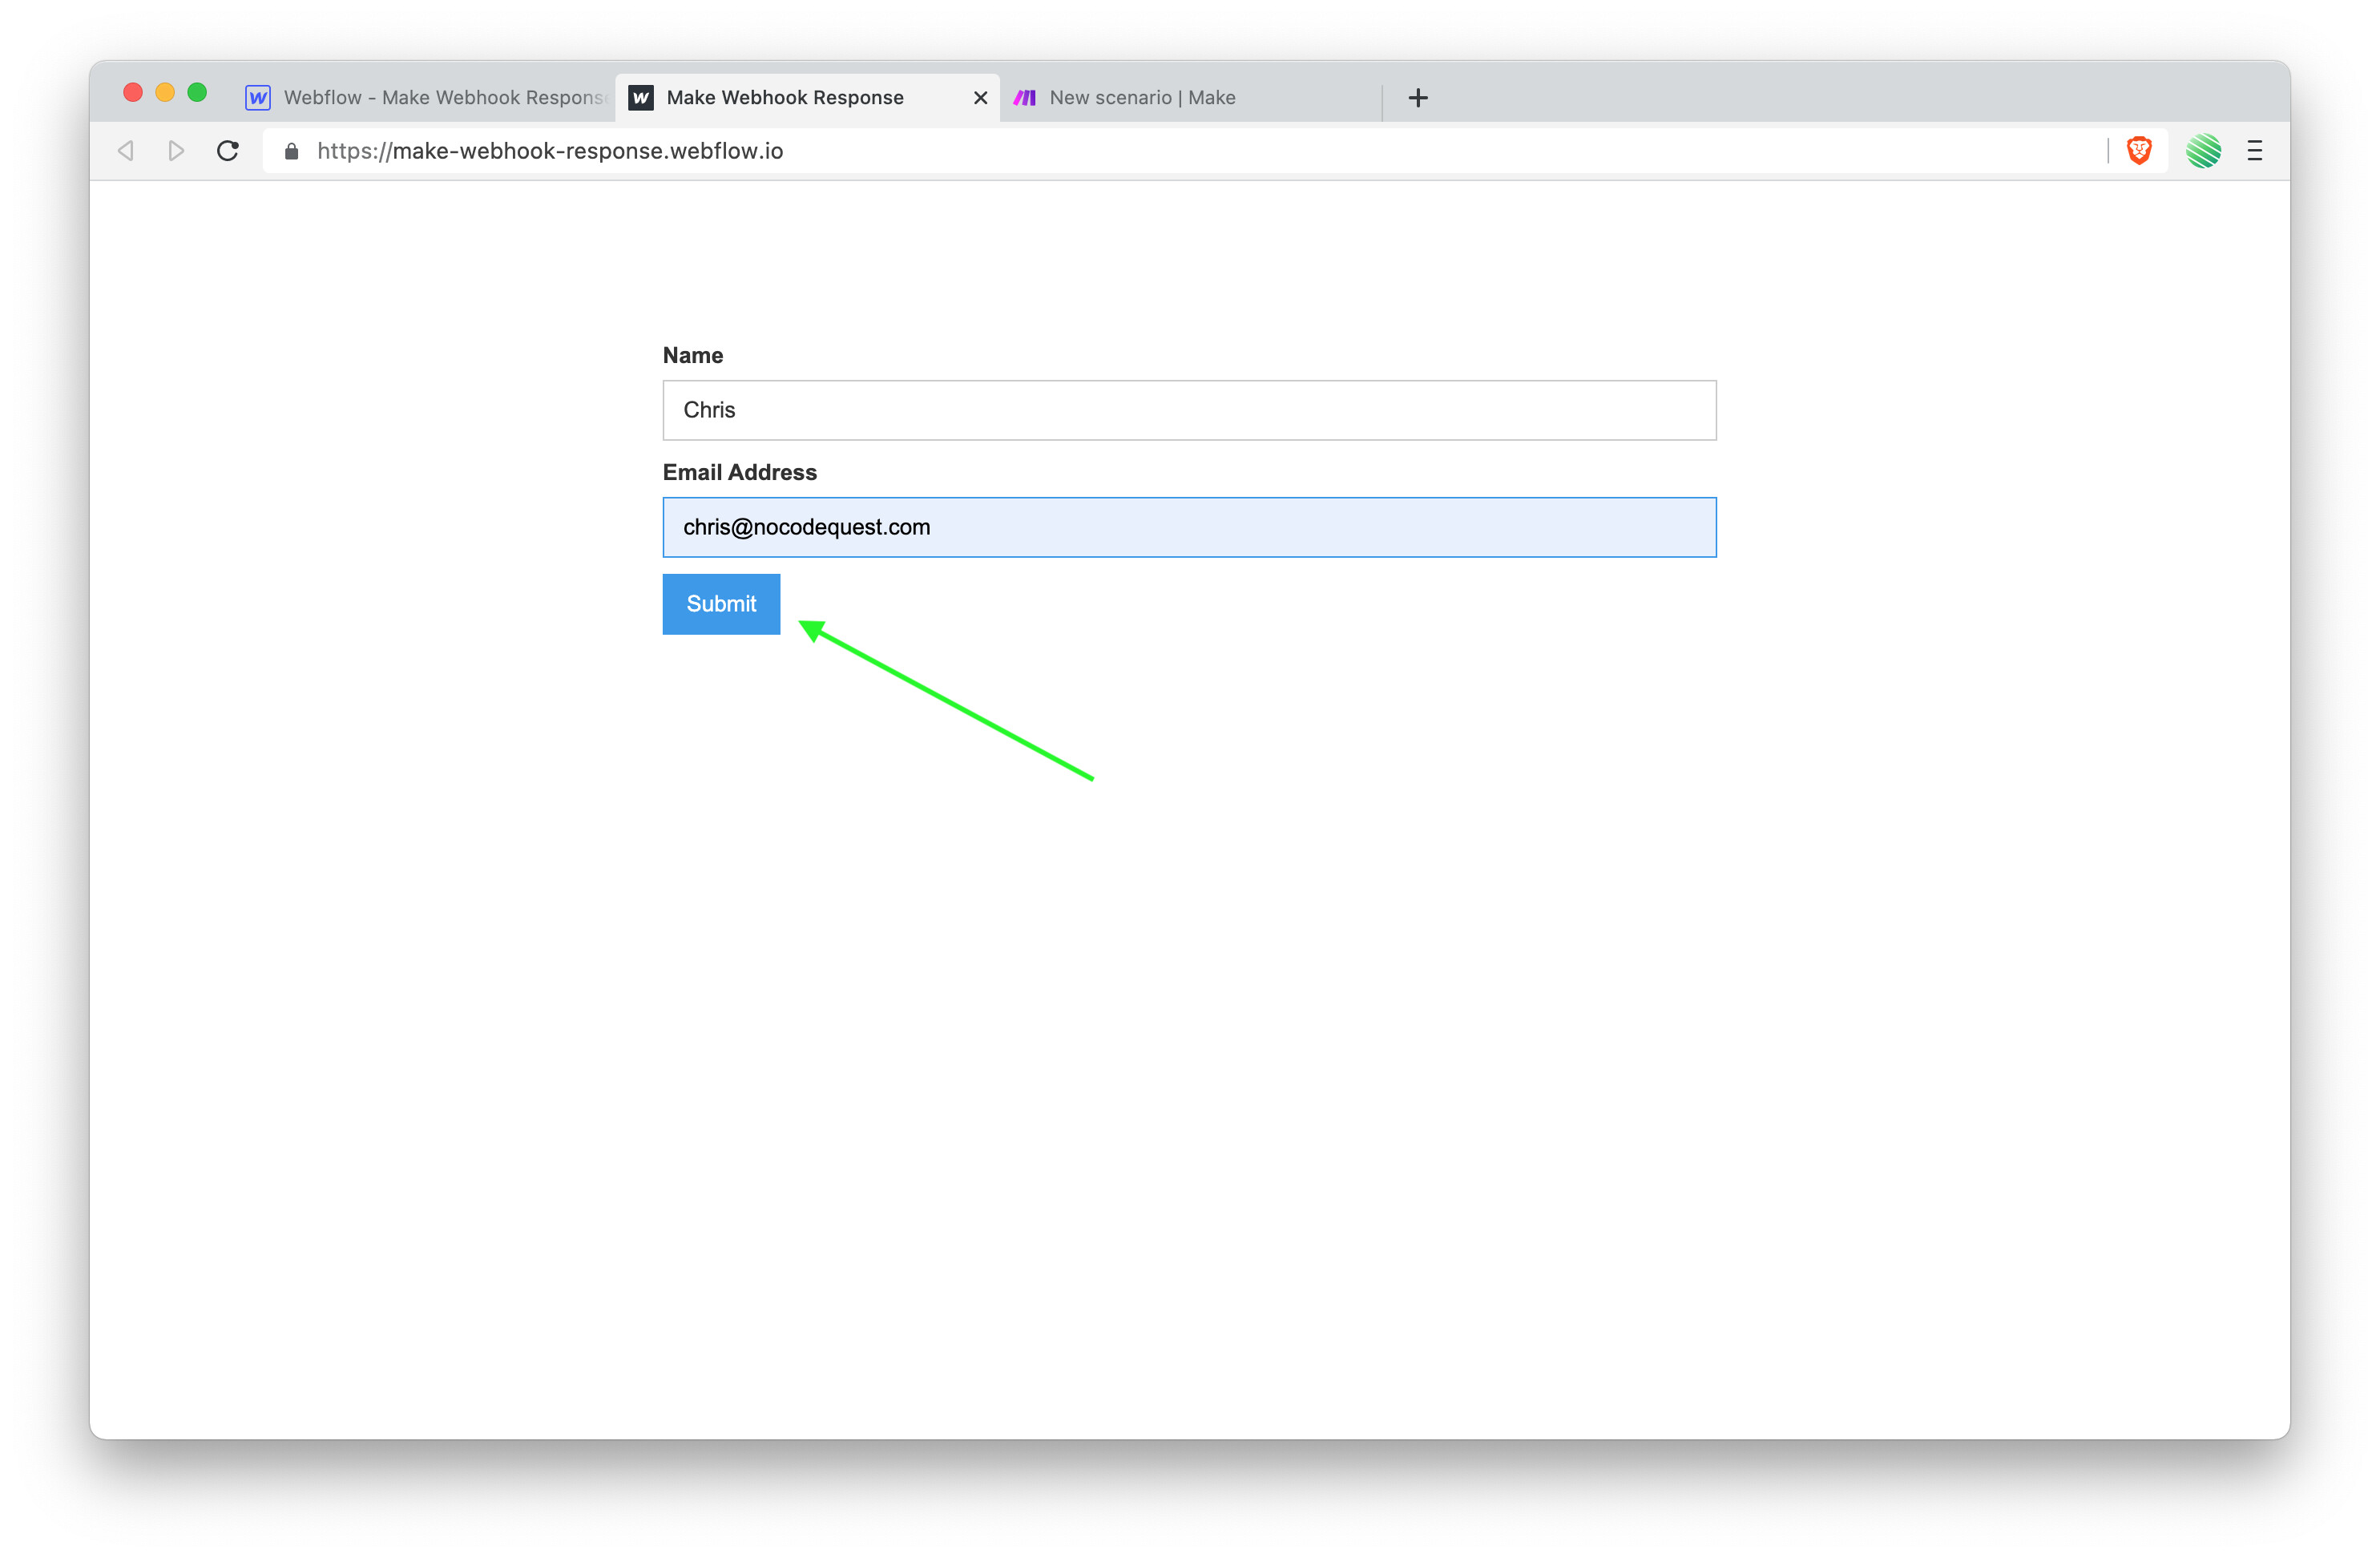Image resolution: width=2380 pixels, height=1558 pixels.
Task: Click the padlock site security icon
Action: (291, 151)
